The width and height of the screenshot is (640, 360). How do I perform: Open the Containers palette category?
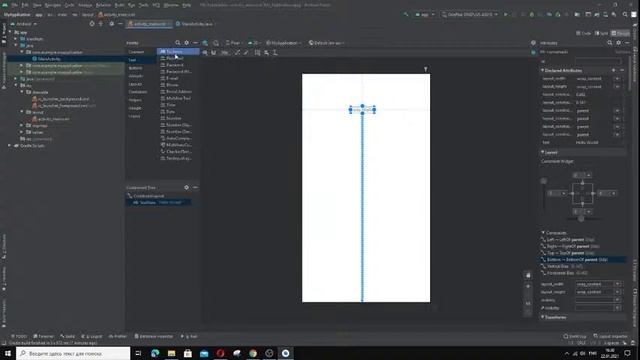tap(138, 92)
